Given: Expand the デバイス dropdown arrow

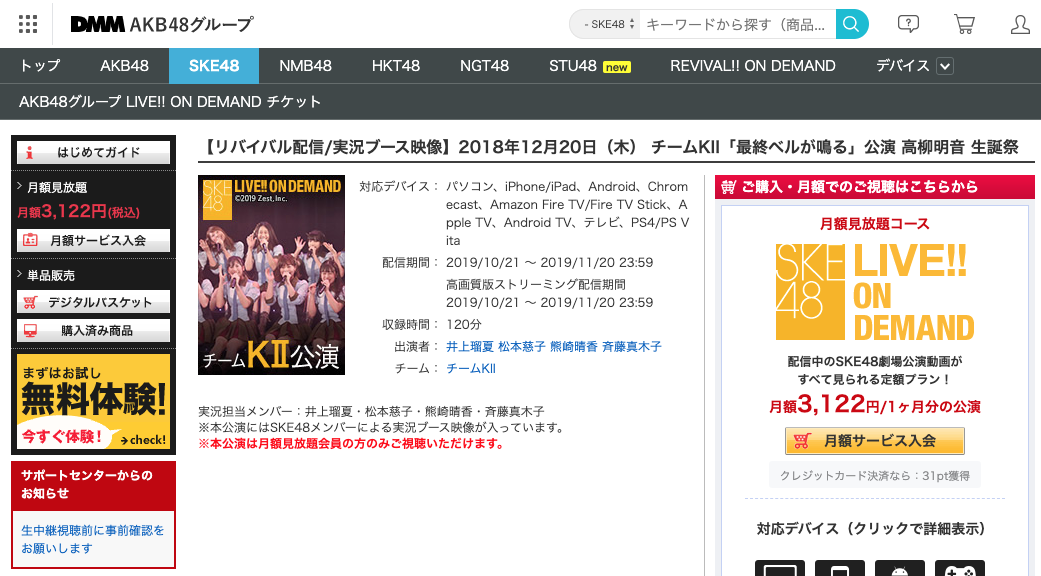Looking at the screenshot, I should coord(945,66).
